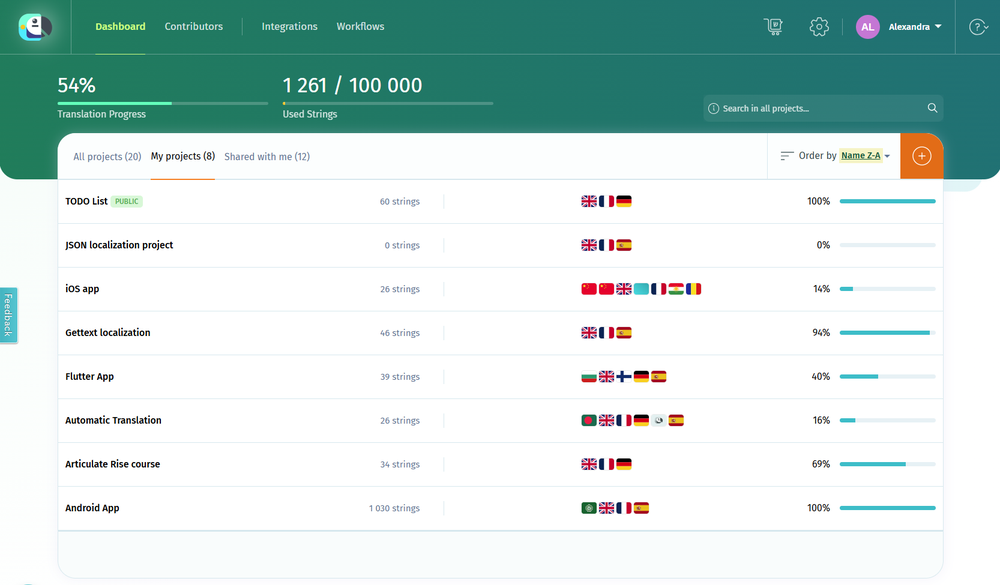Click the PUBLIC badge on TODO List

[127, 202]
